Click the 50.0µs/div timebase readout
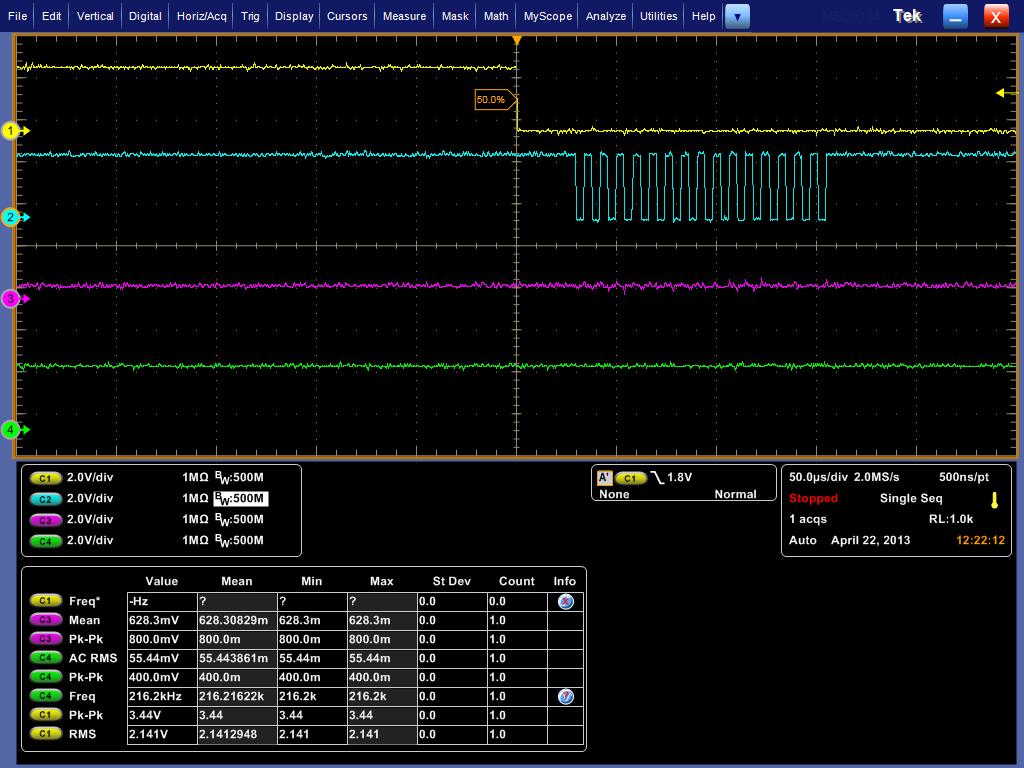The width and height of the screenshot is (1024, 768). point(817,477)
